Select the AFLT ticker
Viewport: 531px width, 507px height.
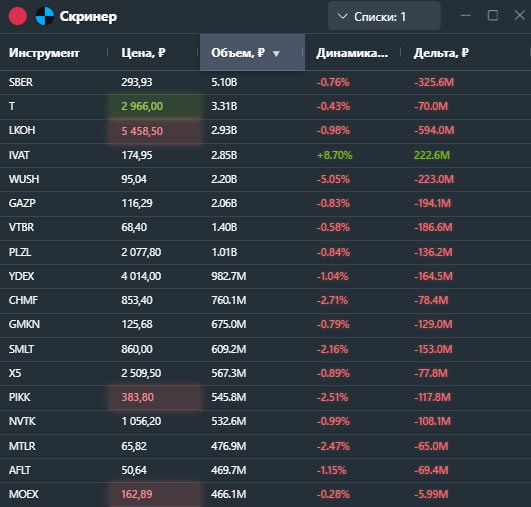(x=20, y=470)
